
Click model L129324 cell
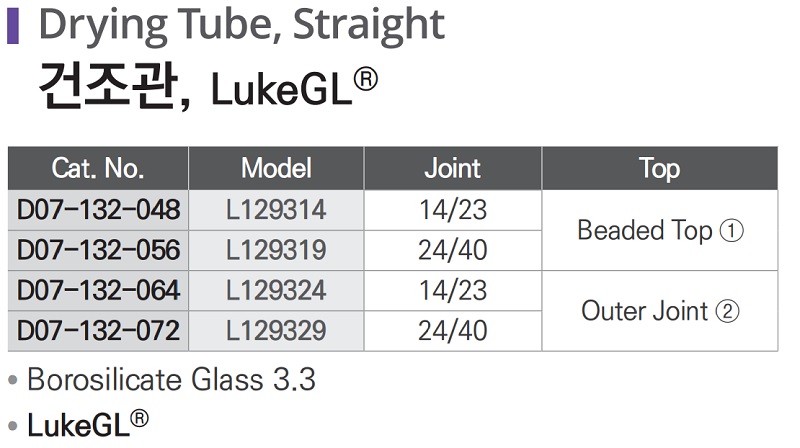276,290
